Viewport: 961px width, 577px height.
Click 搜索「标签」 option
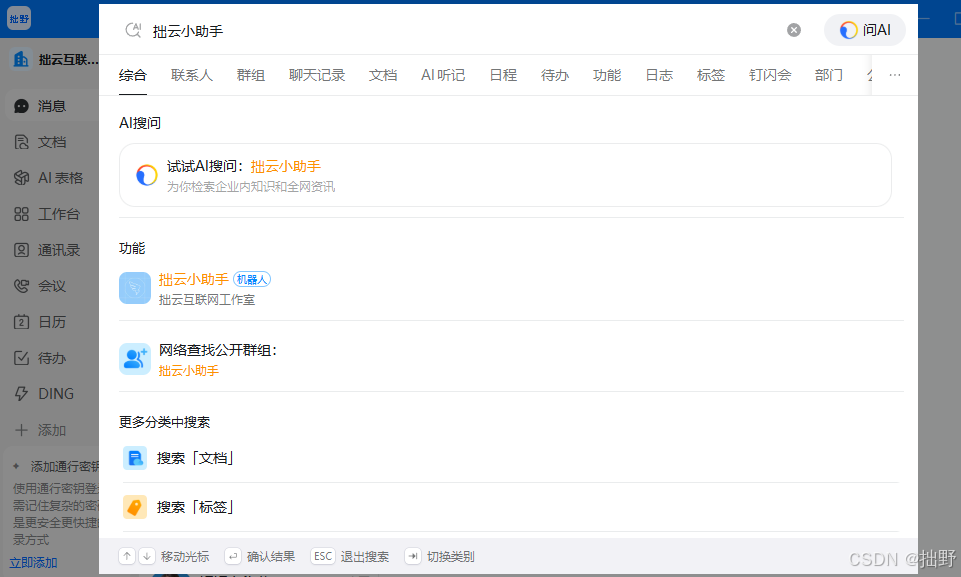(x=510, y=507)
